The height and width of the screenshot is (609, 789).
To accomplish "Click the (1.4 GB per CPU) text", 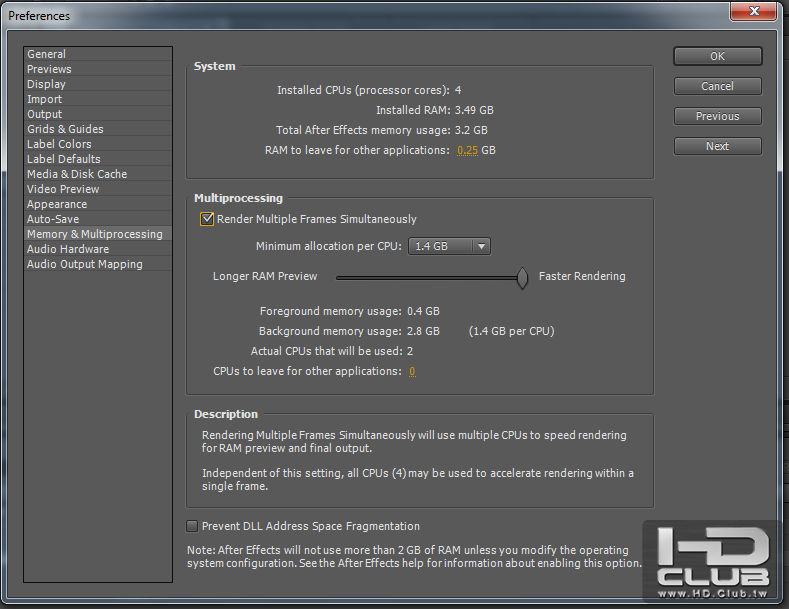I will 511,331.
